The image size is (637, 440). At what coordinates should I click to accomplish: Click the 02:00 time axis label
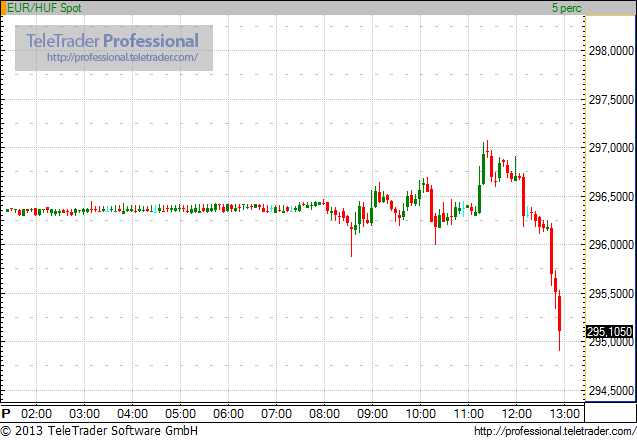click(37, 414)
